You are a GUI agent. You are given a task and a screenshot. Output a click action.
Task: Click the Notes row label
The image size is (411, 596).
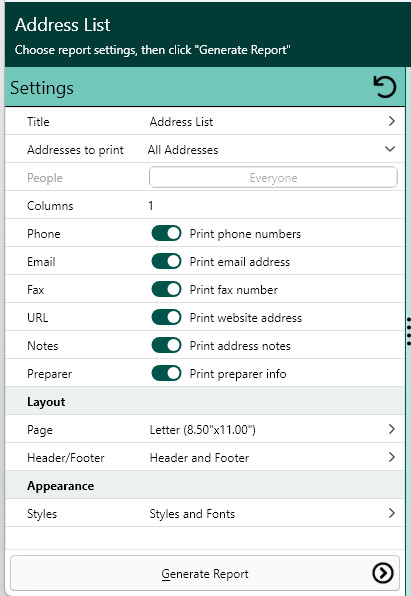tap(43, 346)
